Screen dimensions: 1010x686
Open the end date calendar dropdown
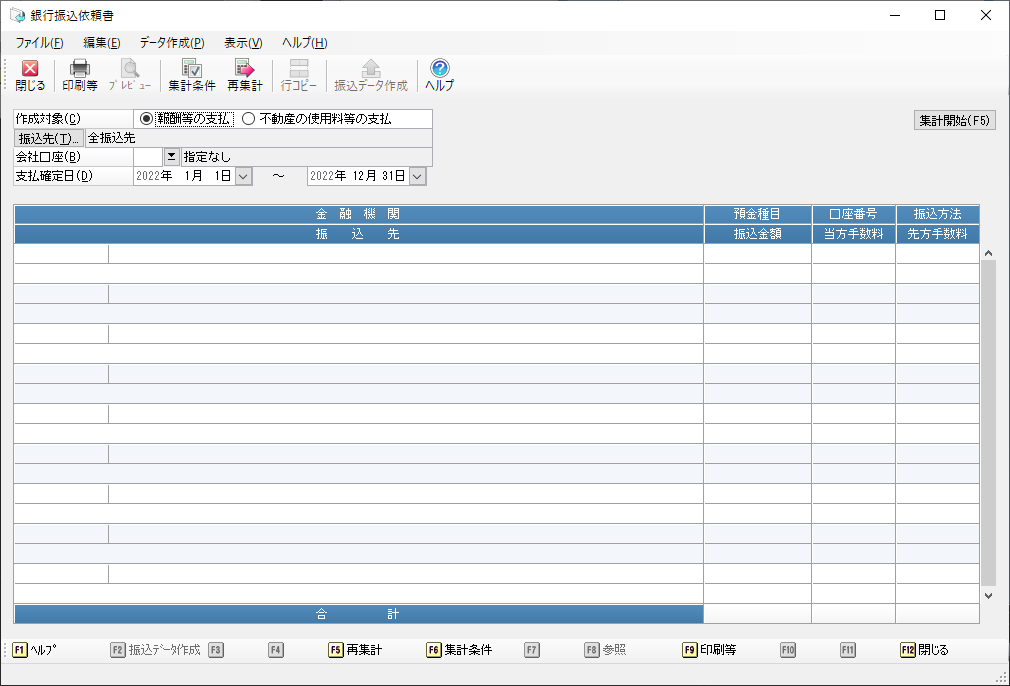417,176
